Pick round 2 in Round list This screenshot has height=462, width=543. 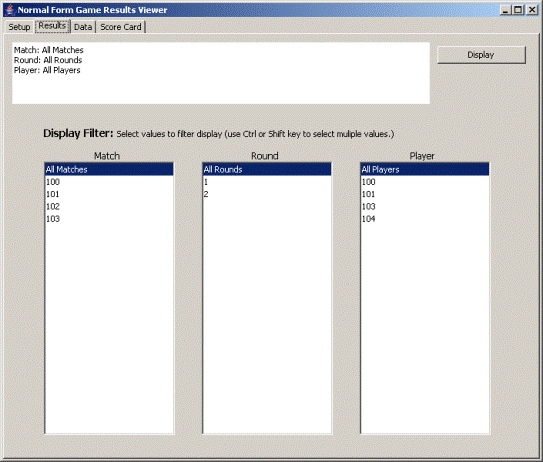click(x=267, y=194)
